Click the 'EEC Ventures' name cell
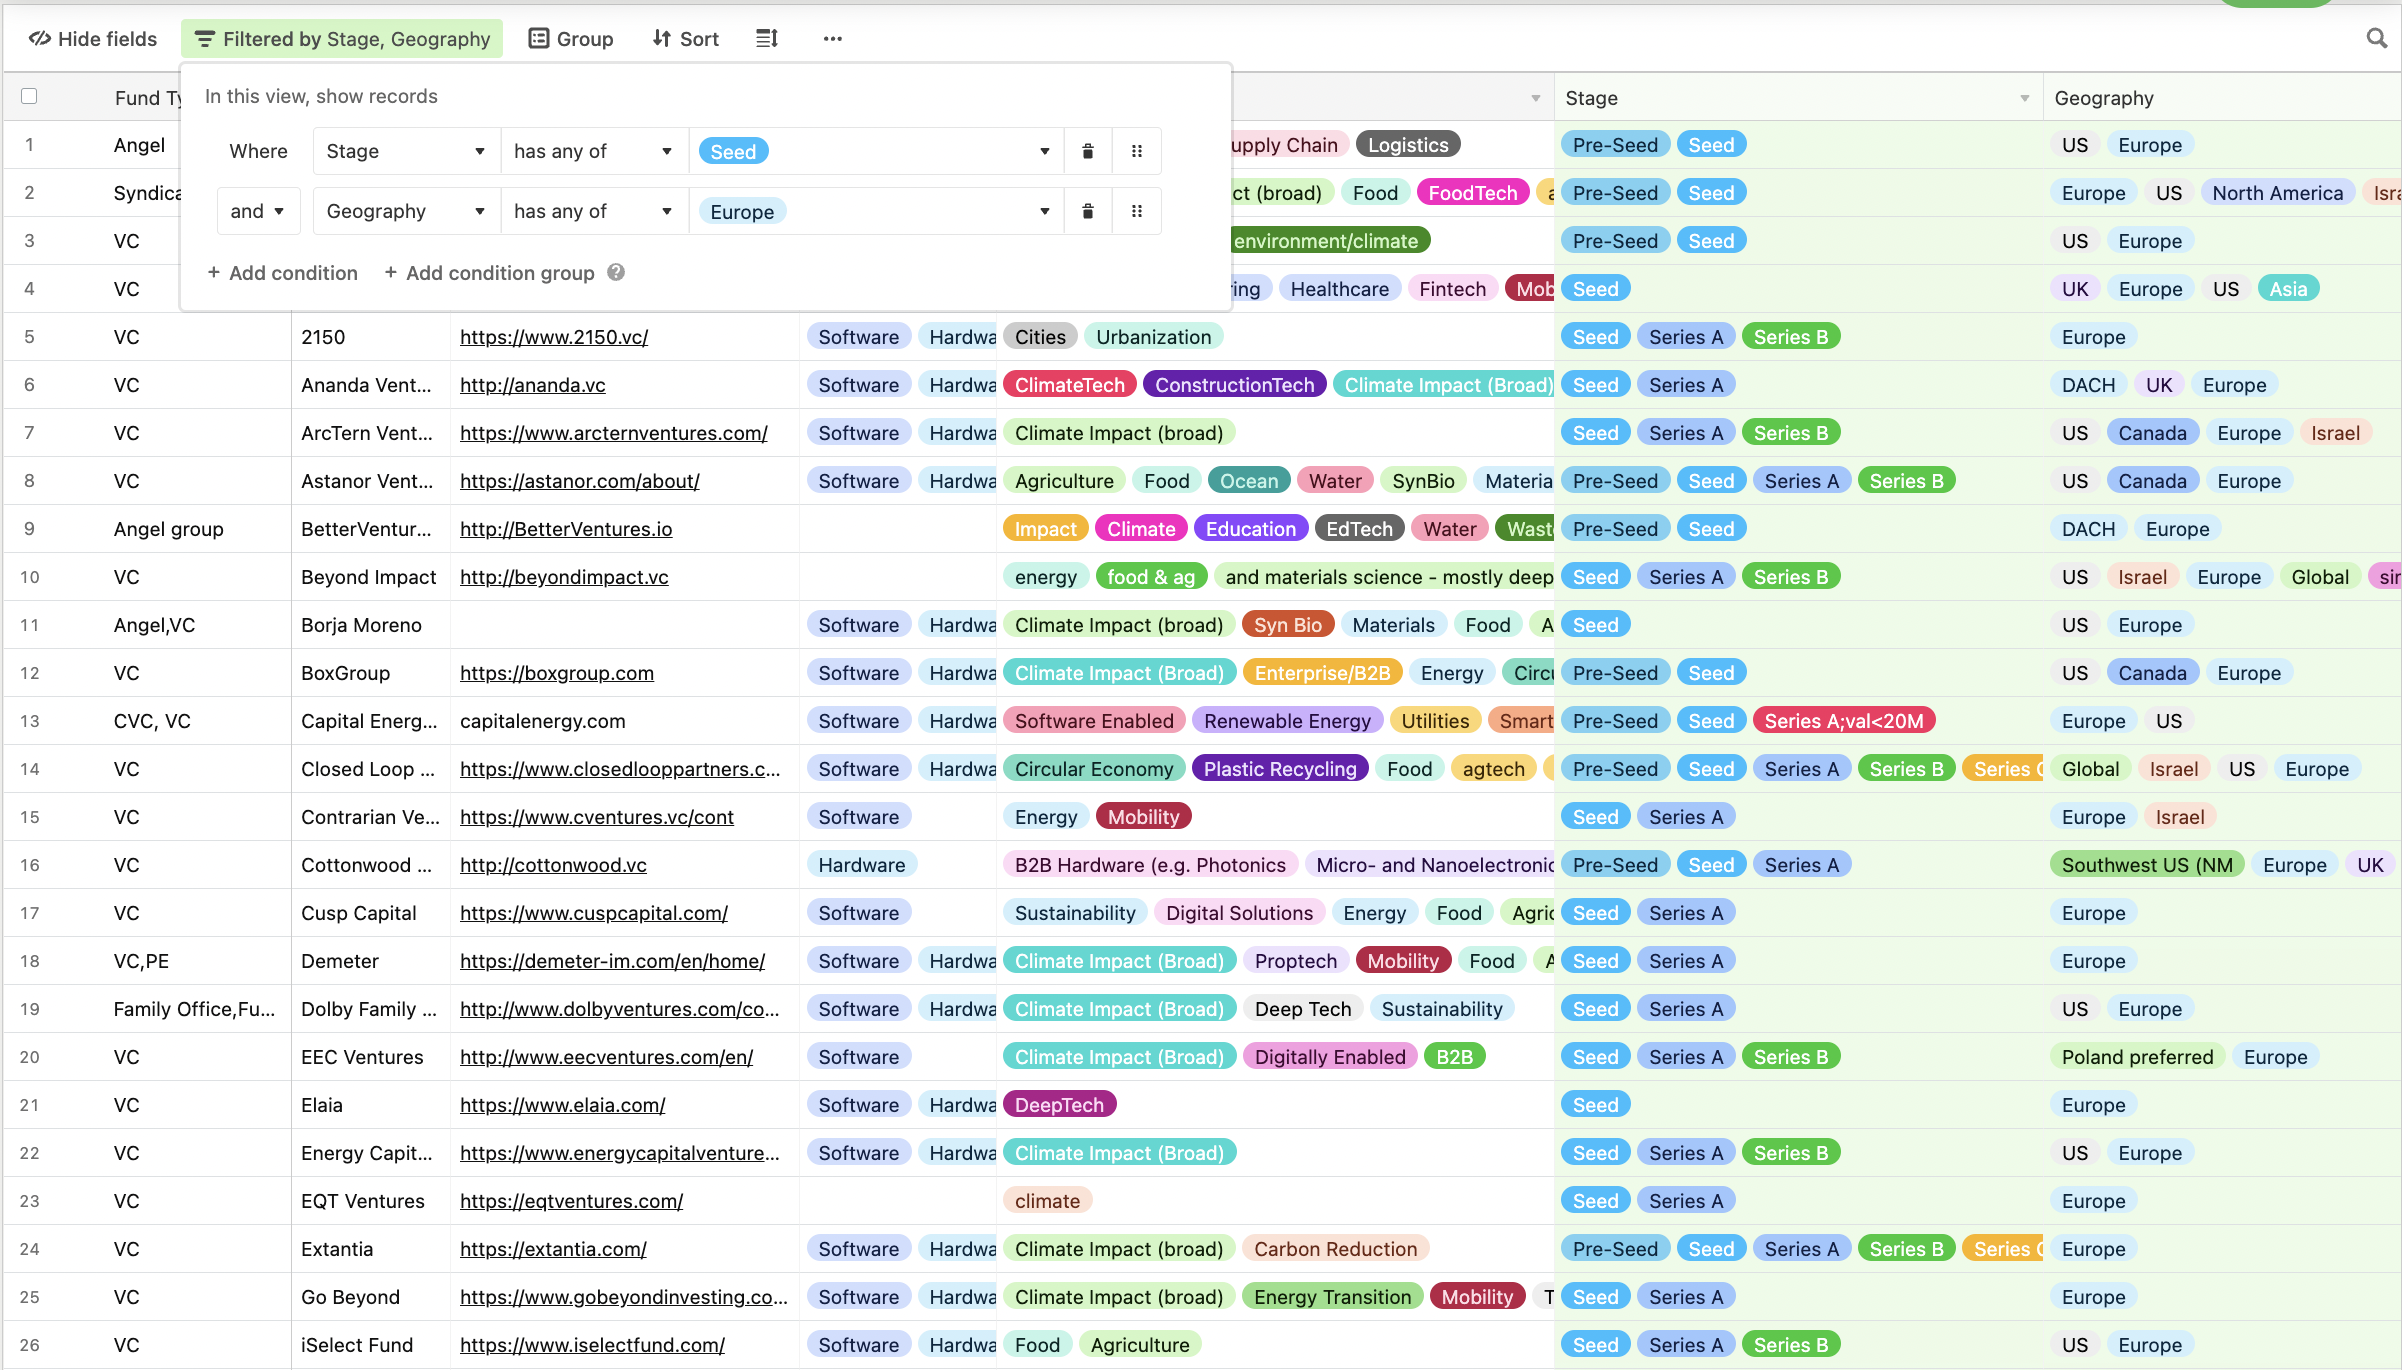Screen dimensions: 2402x1370 [370, 1057]
